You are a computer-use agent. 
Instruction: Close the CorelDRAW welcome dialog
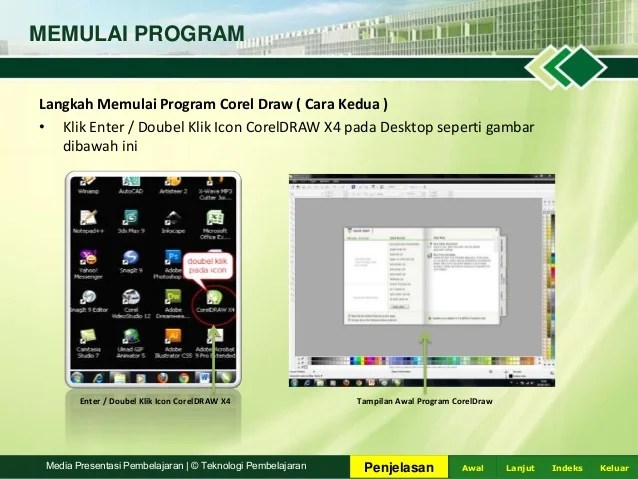(x=496, y=231)
